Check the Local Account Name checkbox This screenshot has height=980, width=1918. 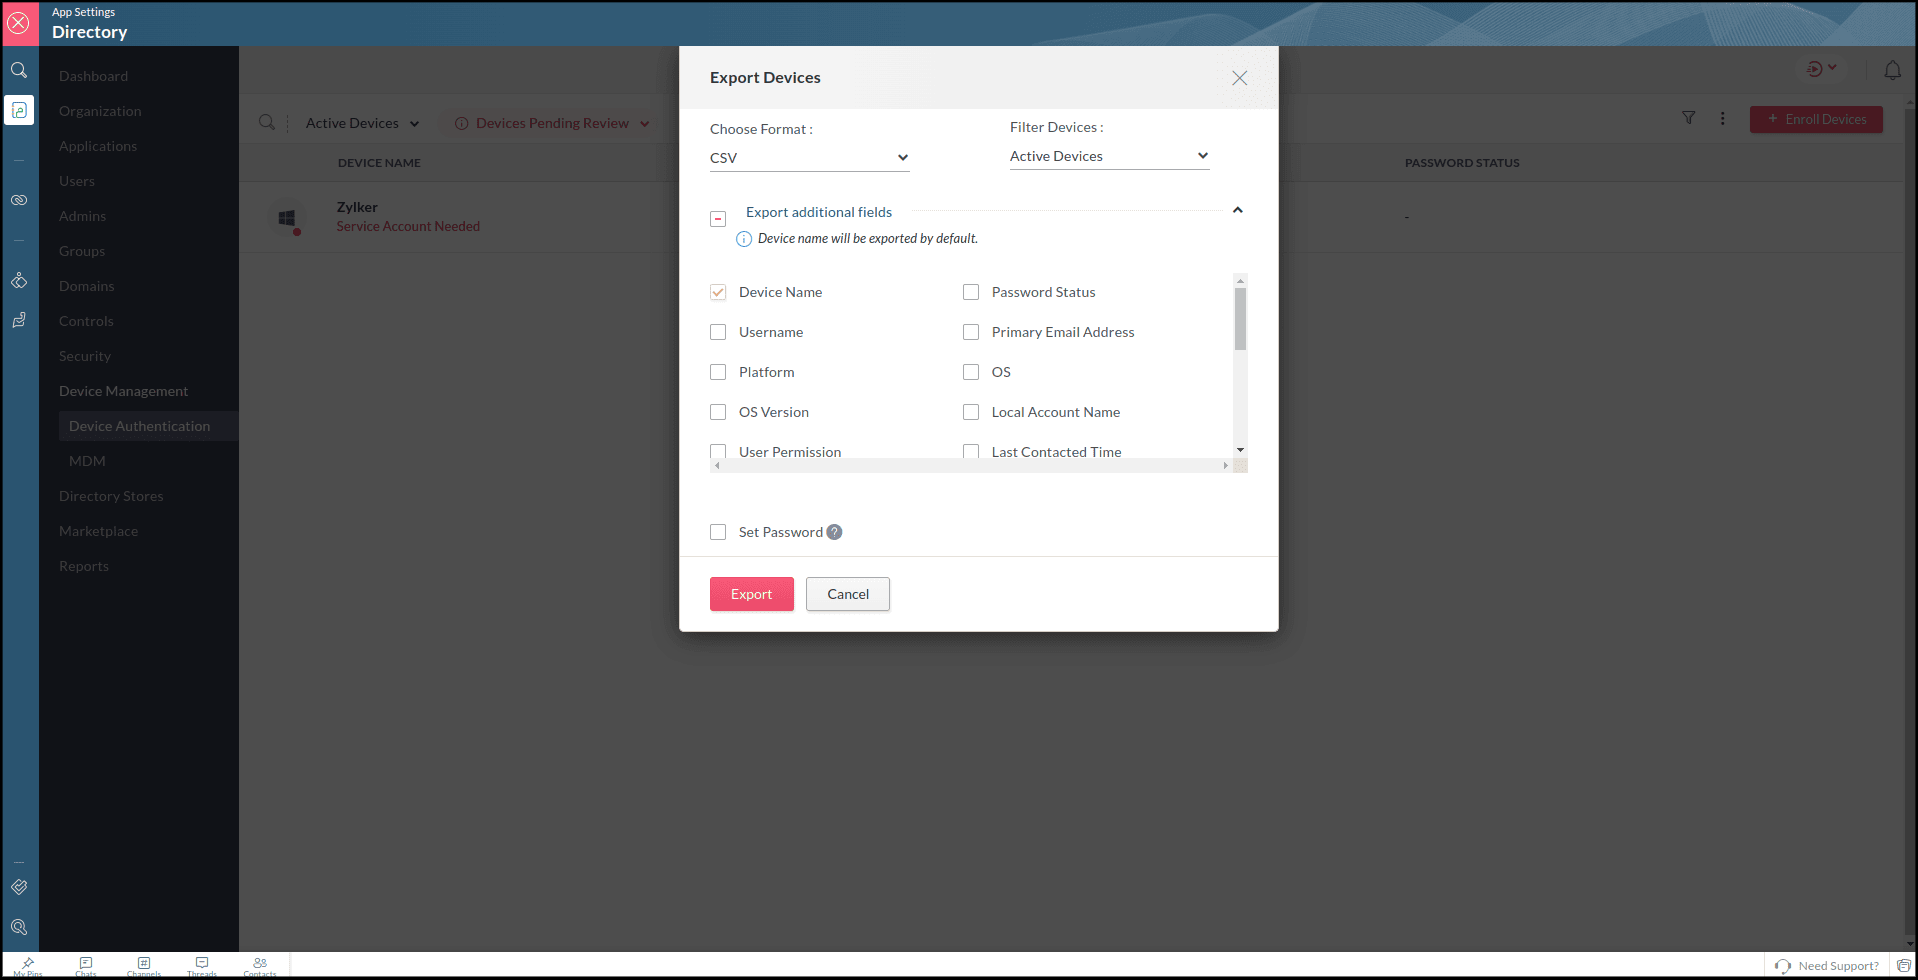[x=971, y=412]
